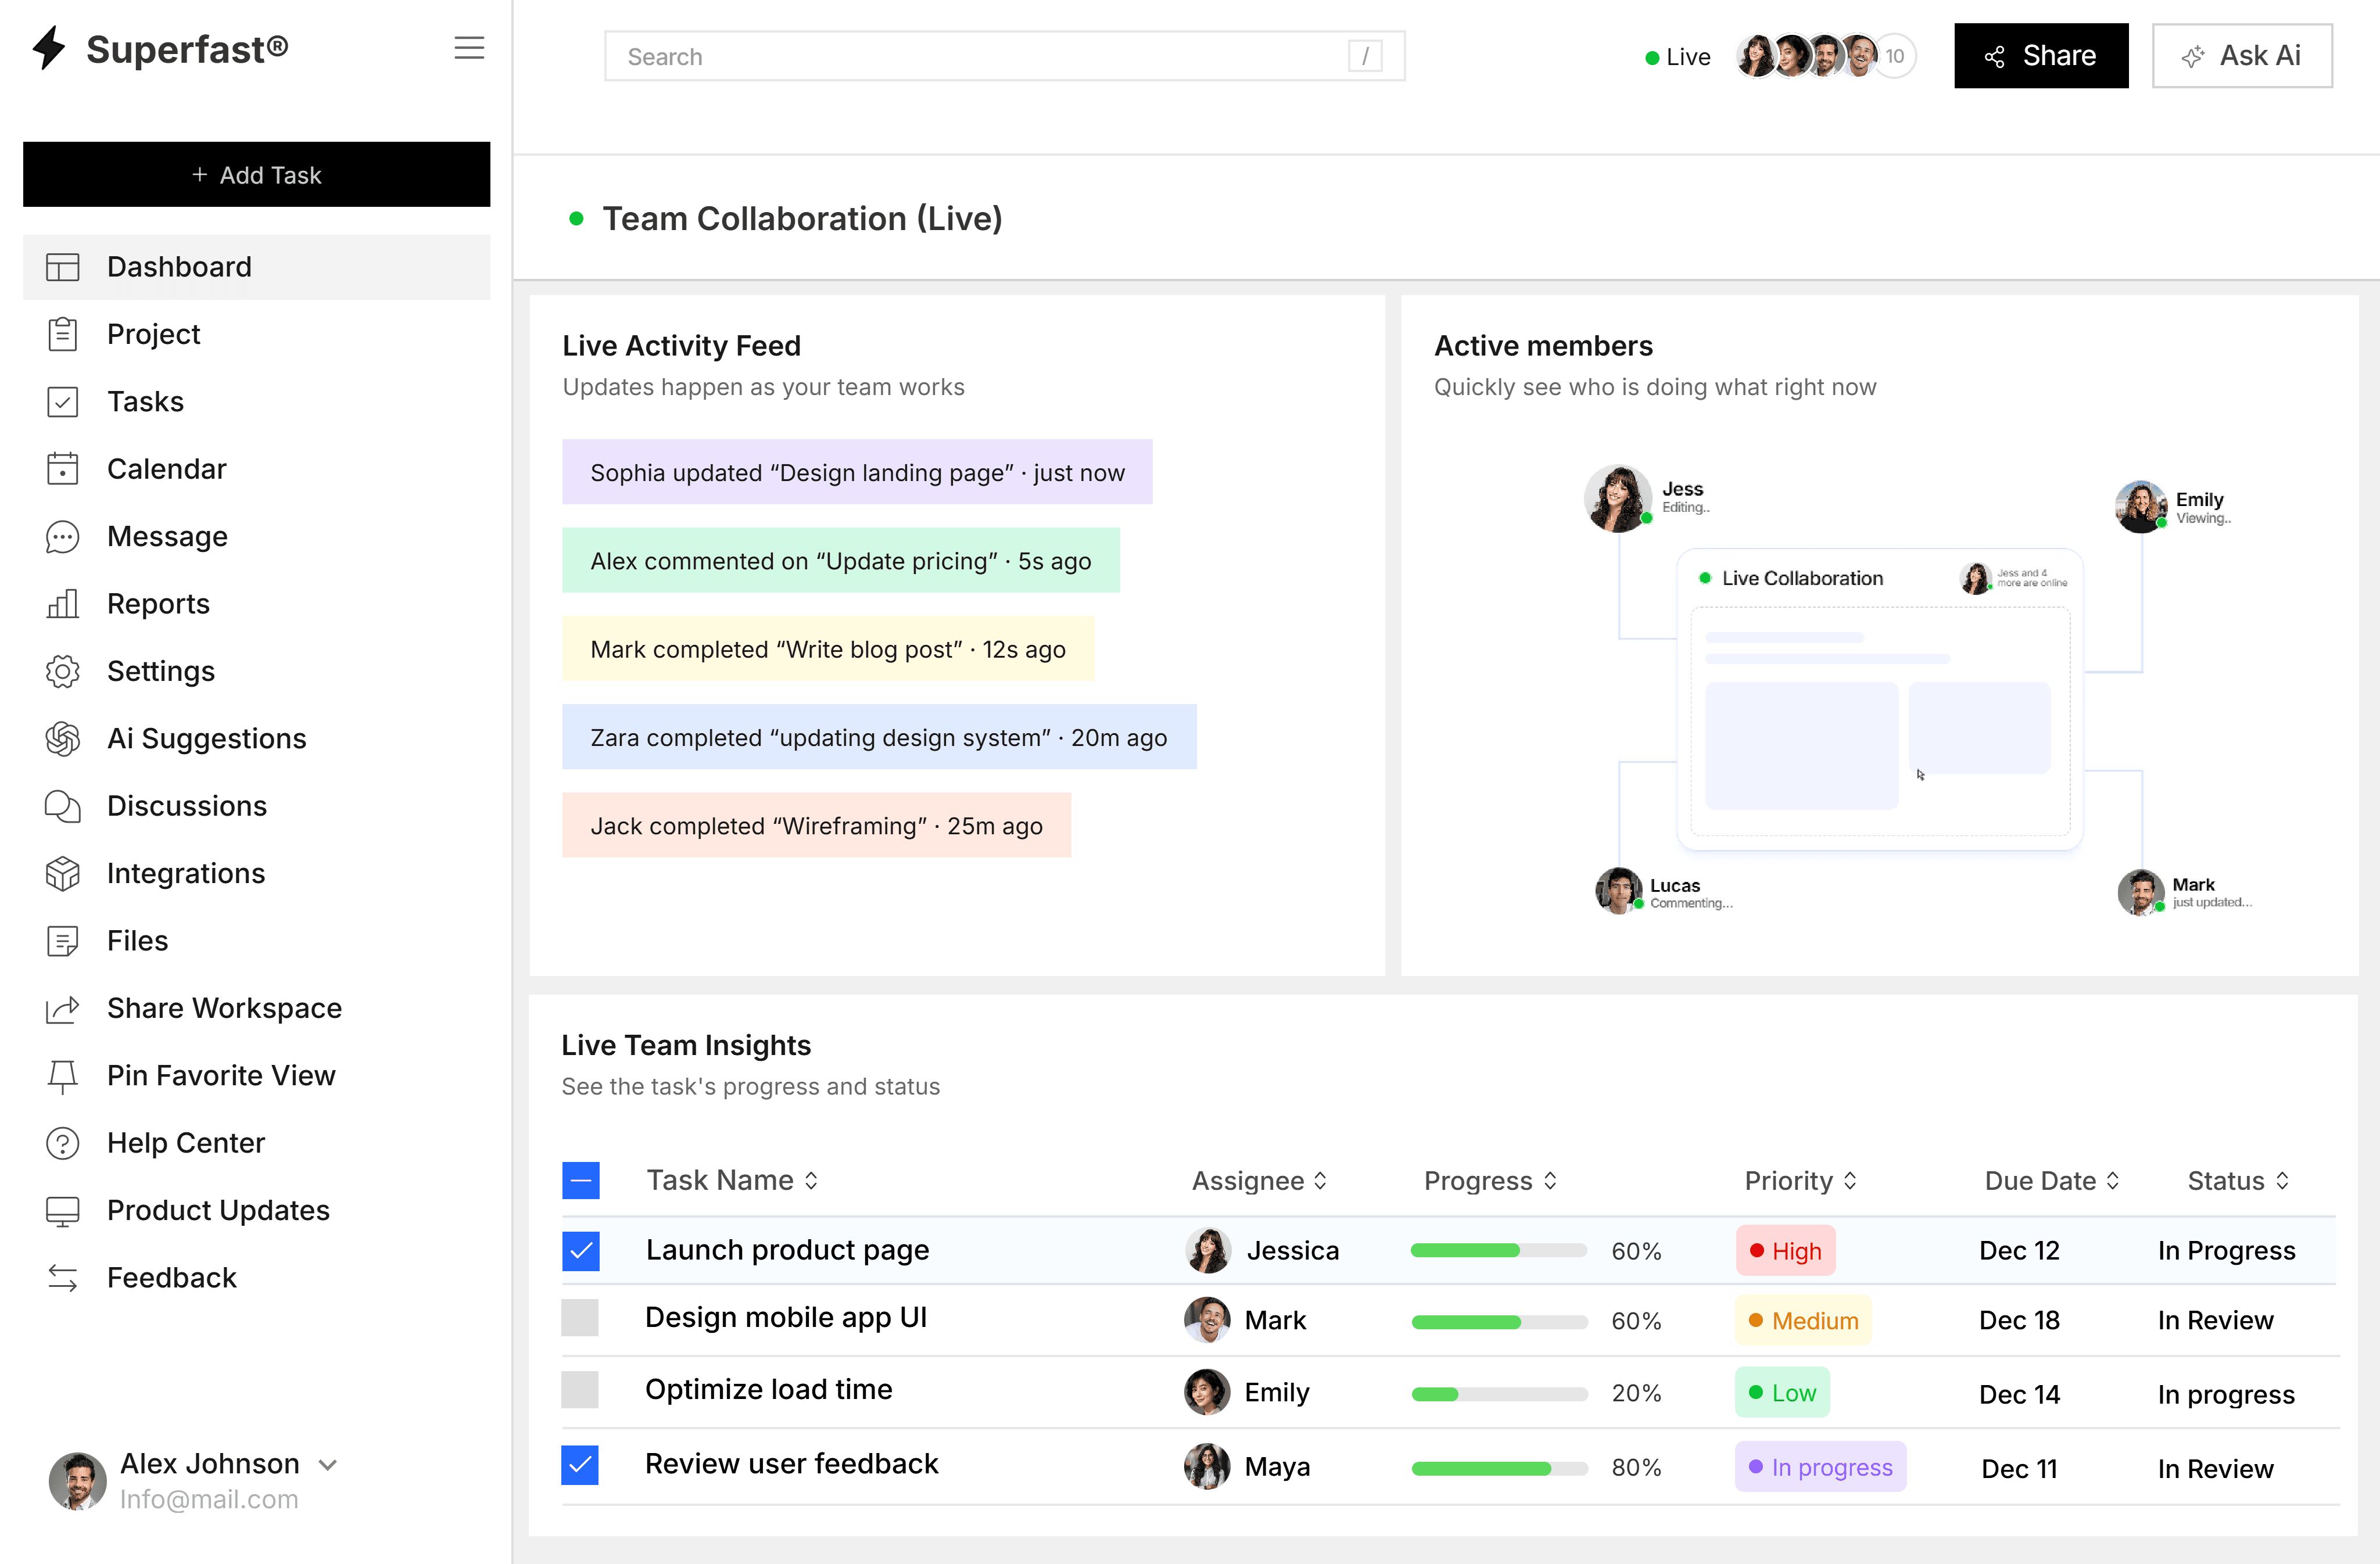Viewport: 2380px width, 1564px height.
Task: Expand the Alex Johnson account chevron
Action: click(x=328, y=1465)
